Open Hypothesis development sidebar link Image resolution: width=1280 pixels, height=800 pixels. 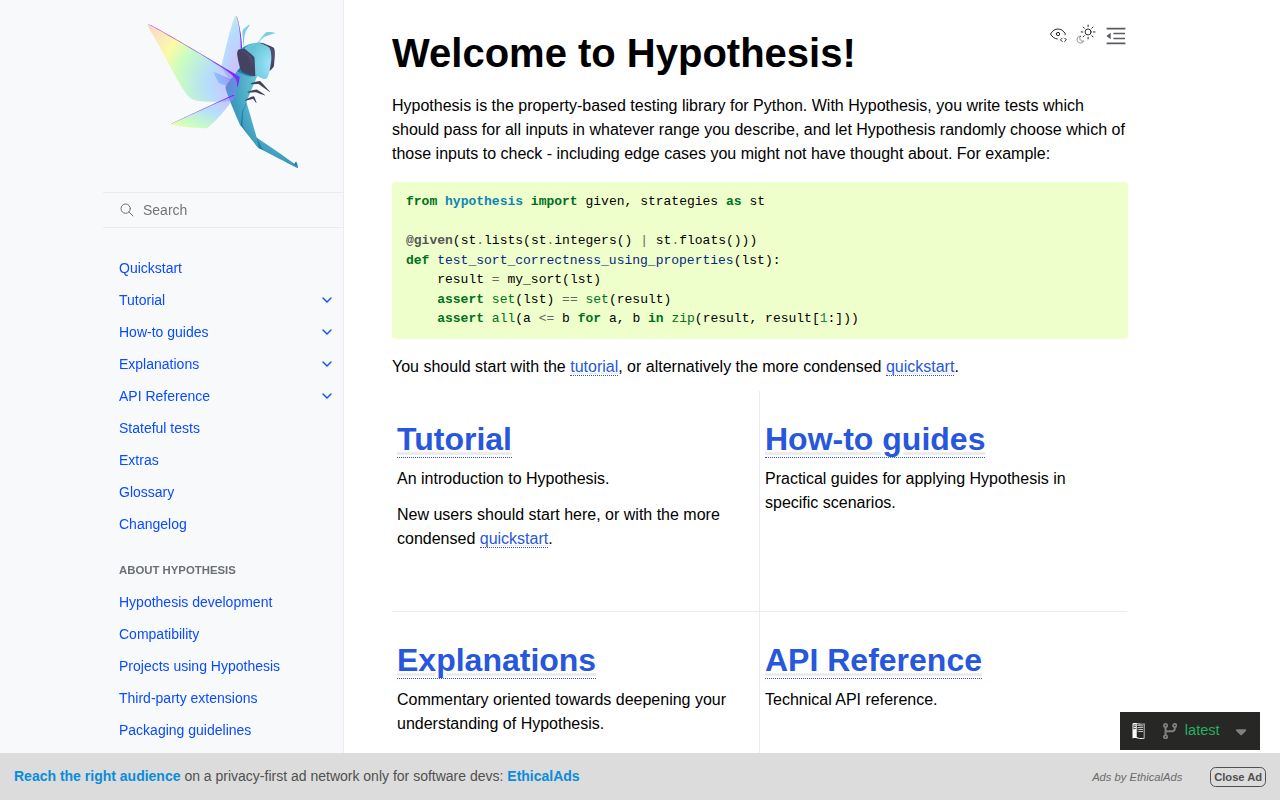point(196,602)
